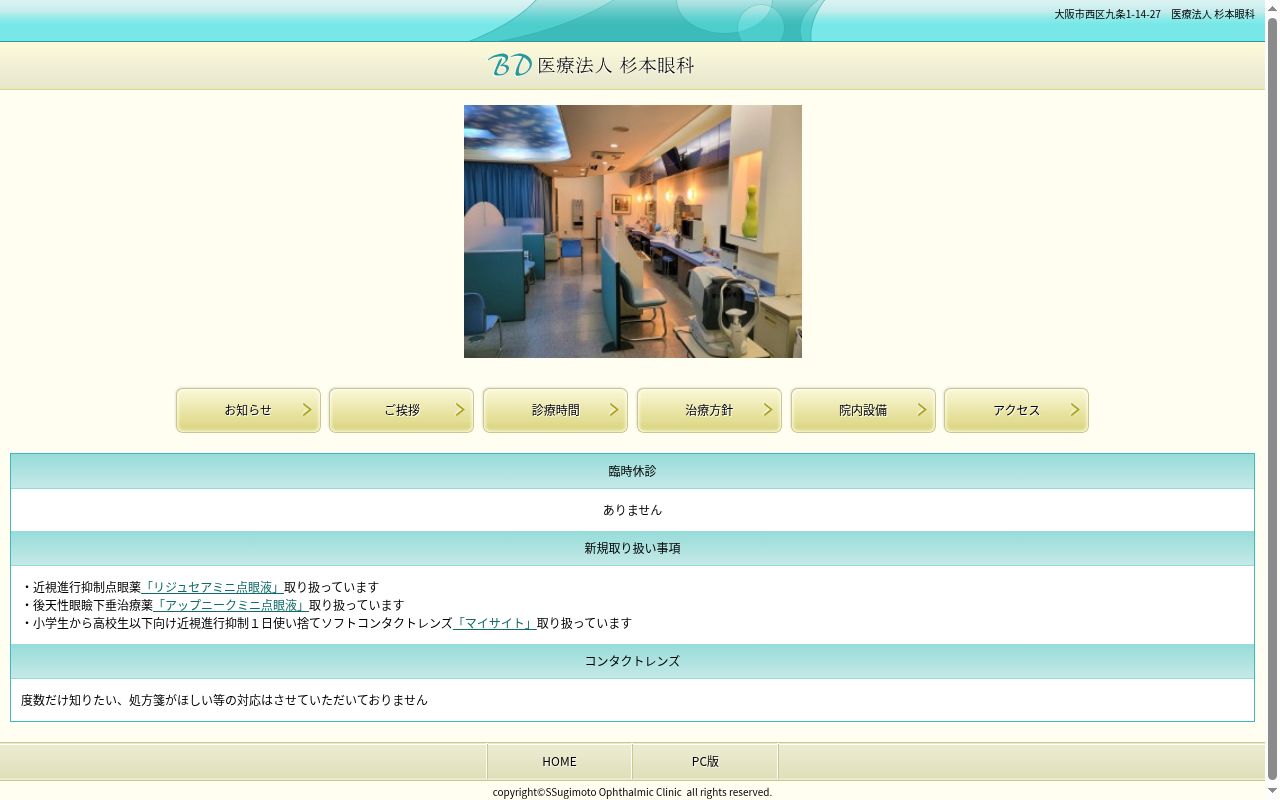Click the 新規取り扱い事項 section header
Viewport: 1280px width, 800px height.
632,548
